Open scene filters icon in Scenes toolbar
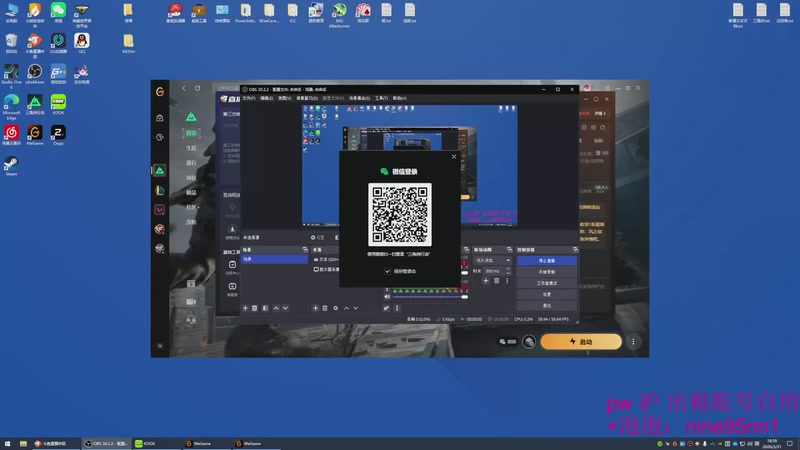Screen dimensions: 800x450 [265, 308]
